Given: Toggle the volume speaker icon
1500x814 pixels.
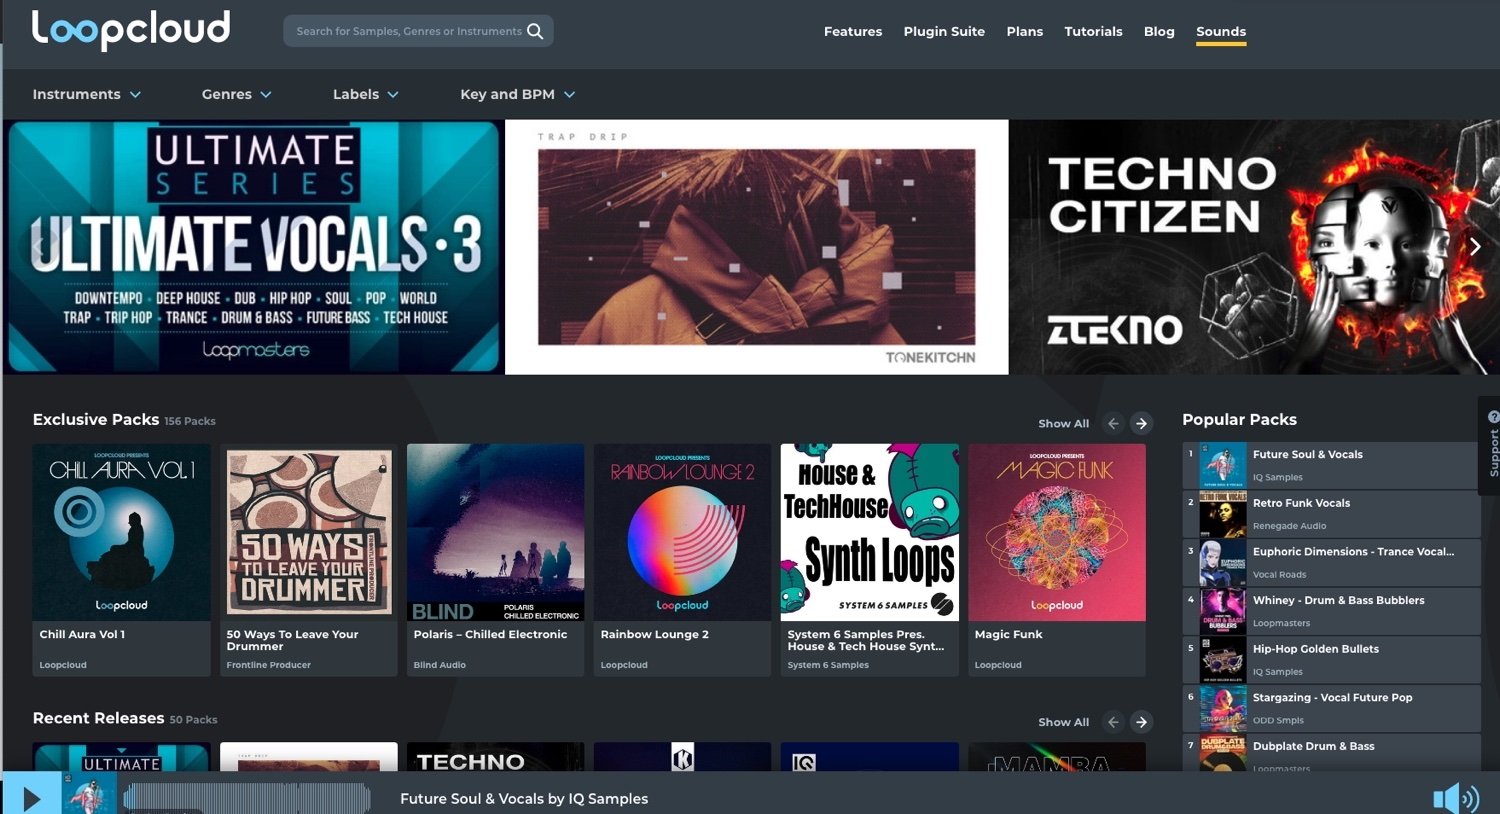Looking at the screenshot, I should [x=1455, y=798].
